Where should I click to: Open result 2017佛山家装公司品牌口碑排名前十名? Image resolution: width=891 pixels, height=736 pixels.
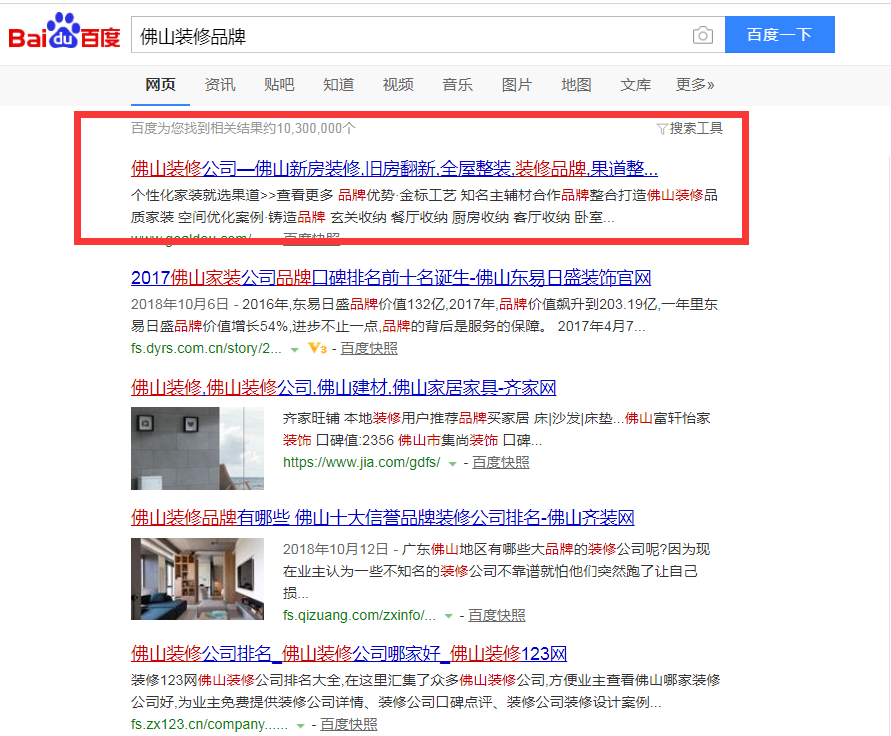pyautogui.click(x=391, y=278)
